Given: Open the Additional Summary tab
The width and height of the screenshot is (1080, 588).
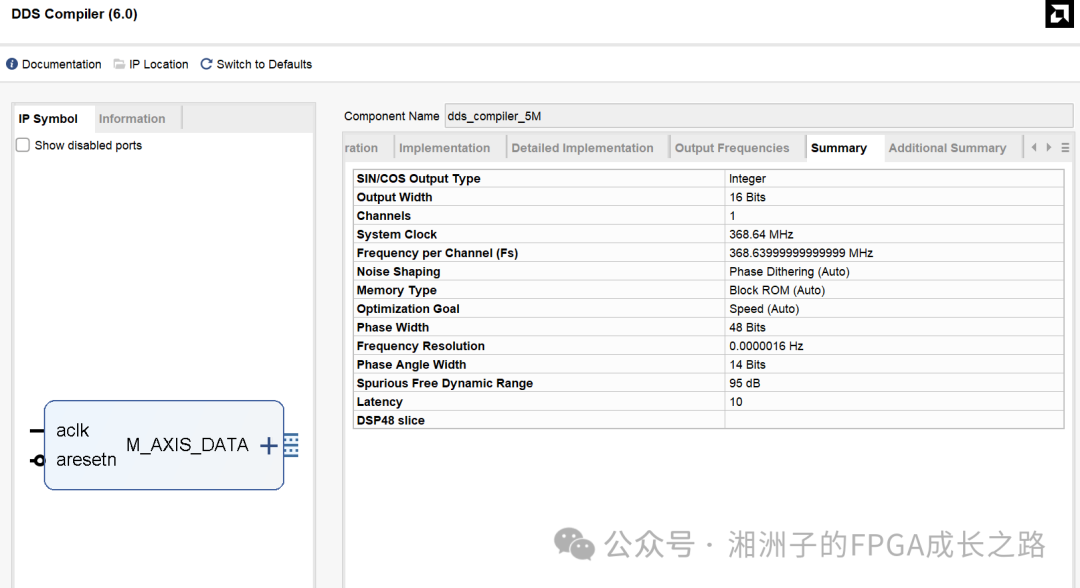Looking at the screenshot, I should point(947,148).
